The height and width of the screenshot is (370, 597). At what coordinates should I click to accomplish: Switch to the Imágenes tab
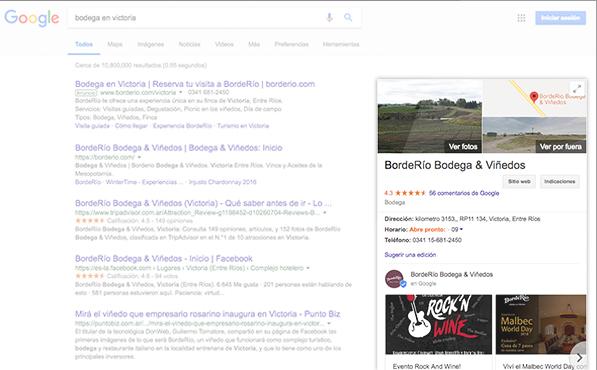[151, 44]
